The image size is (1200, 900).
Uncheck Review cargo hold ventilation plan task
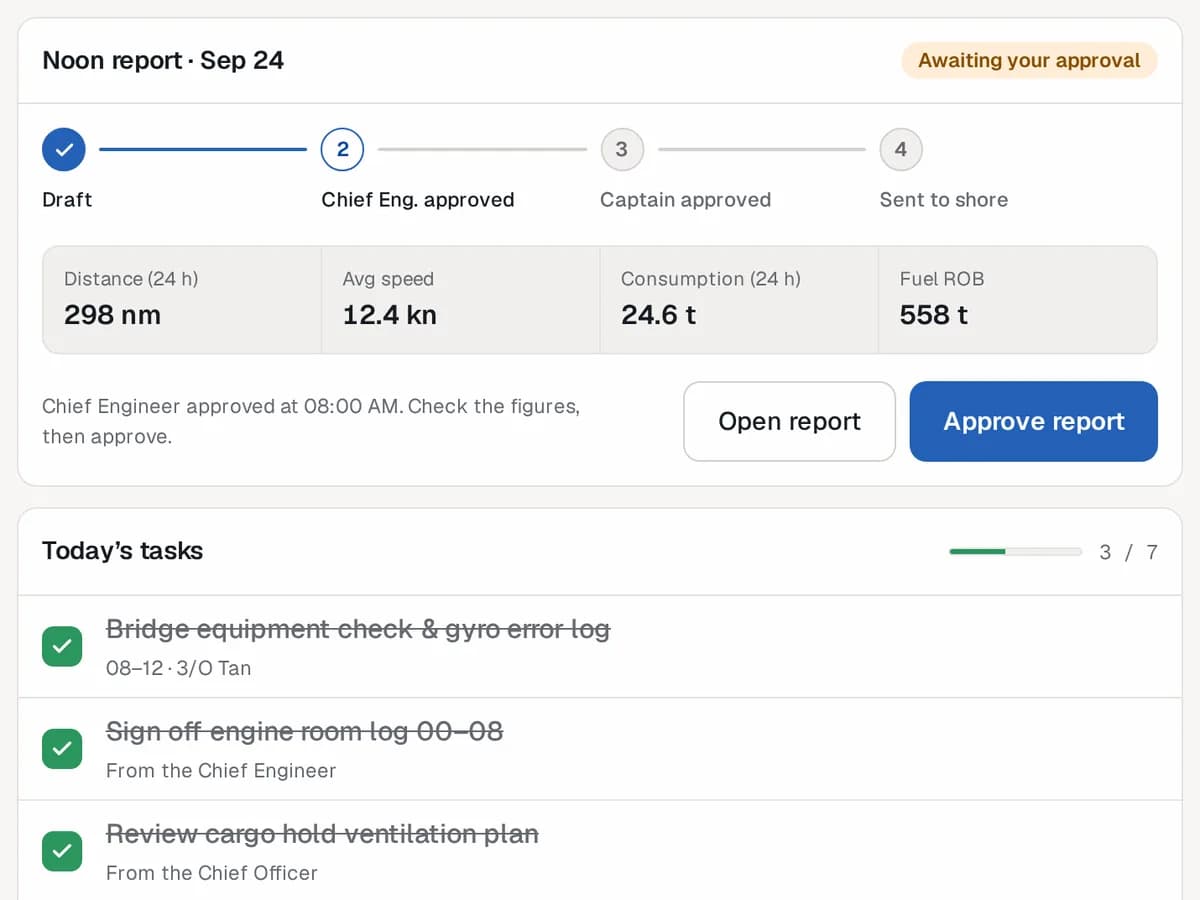coord(62,850)
